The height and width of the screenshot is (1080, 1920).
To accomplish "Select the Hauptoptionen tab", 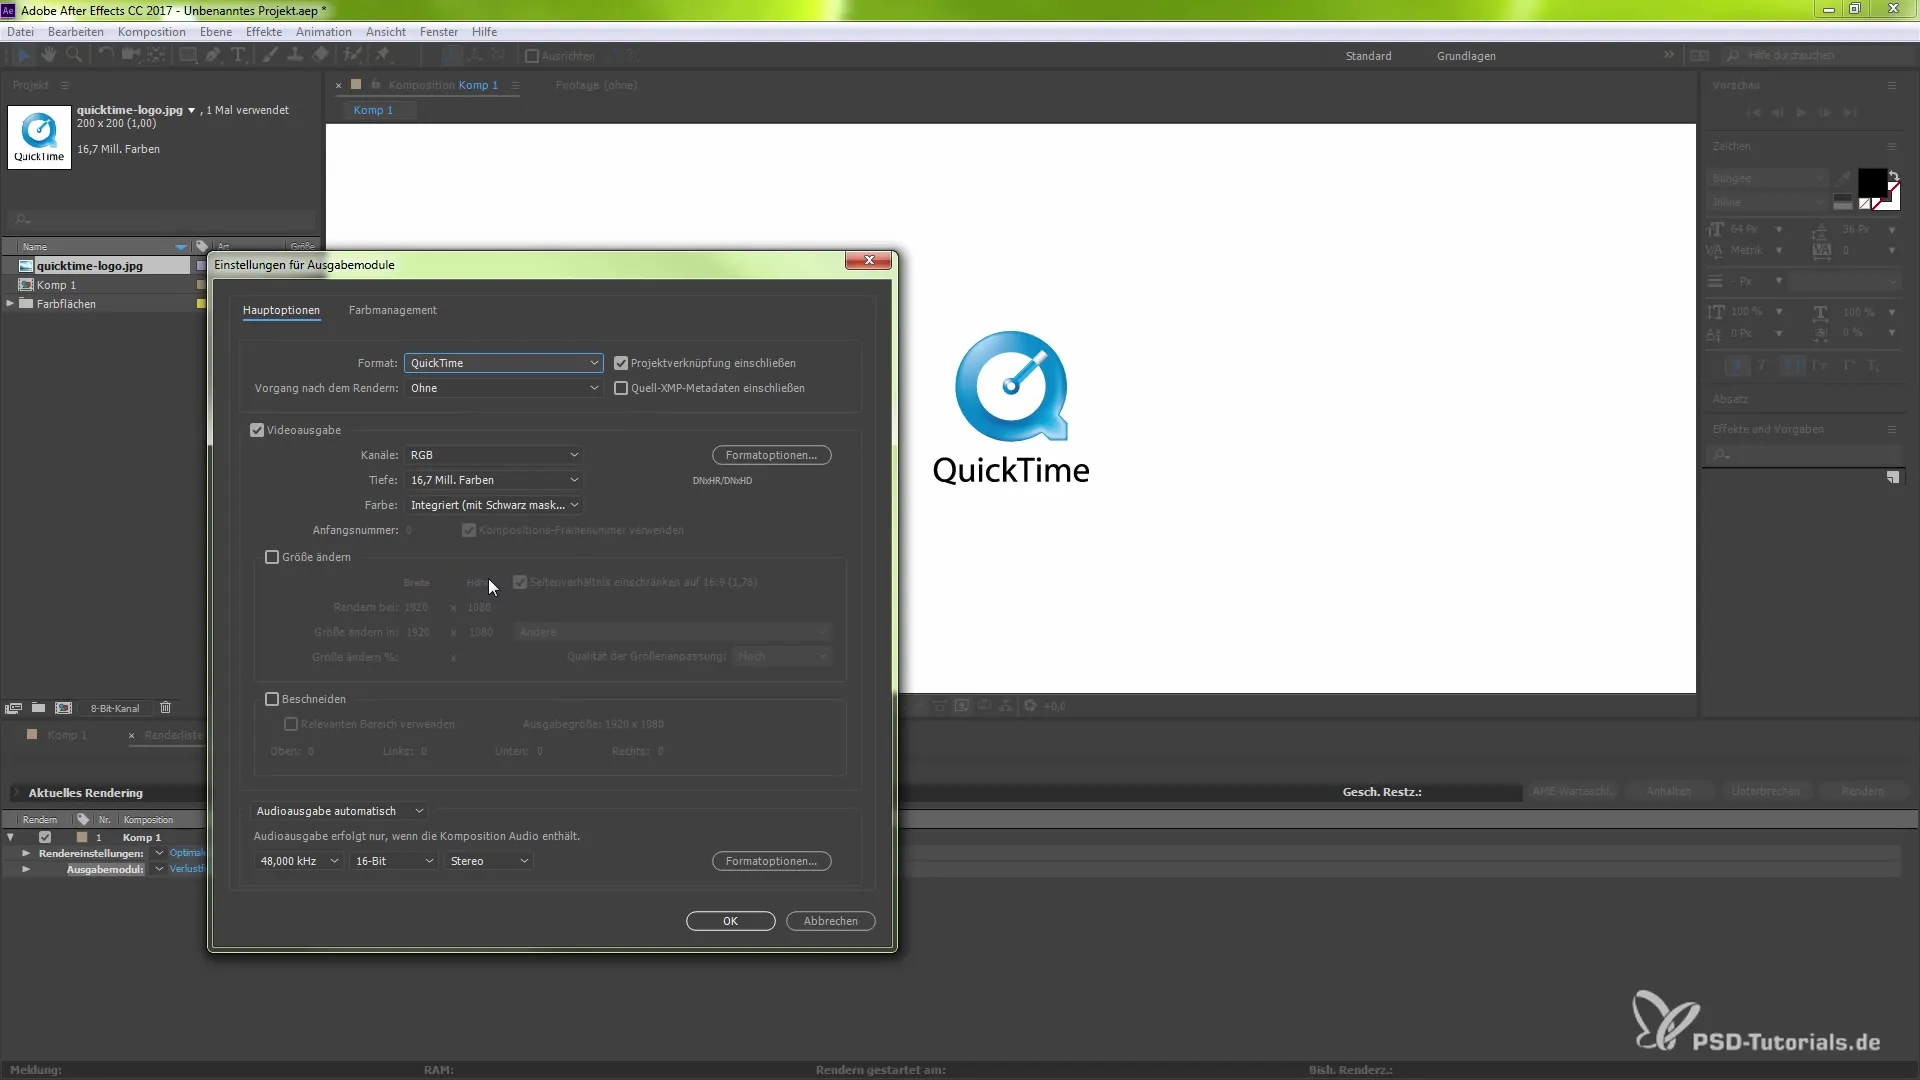I will pos(281,310).
